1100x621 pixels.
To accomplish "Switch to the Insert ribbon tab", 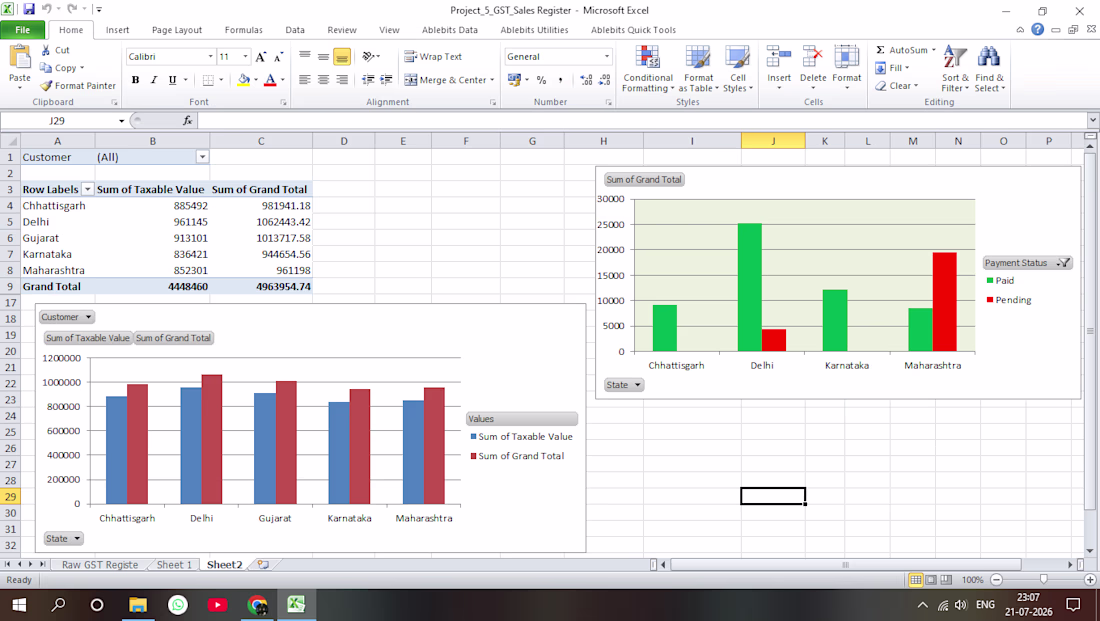I will pyautogui.click(x=117, y=30).
